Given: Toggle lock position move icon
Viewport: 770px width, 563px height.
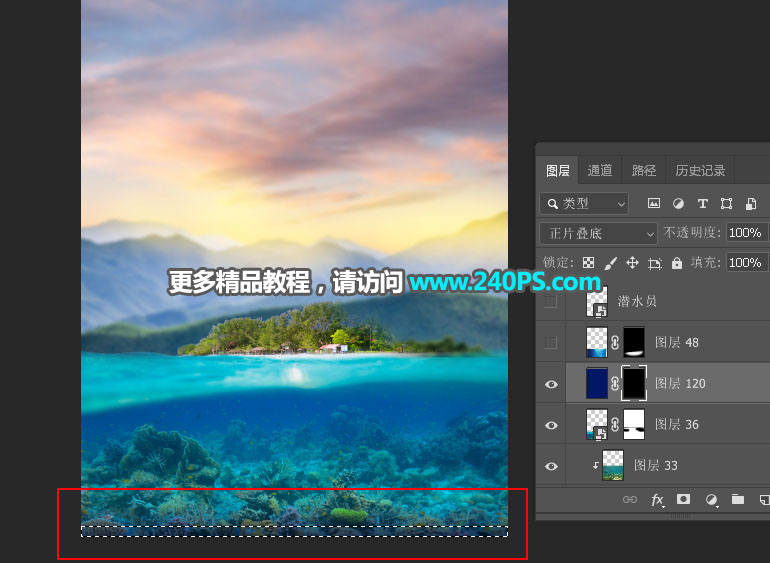Looking at the screenshot, I should point(632,263).
